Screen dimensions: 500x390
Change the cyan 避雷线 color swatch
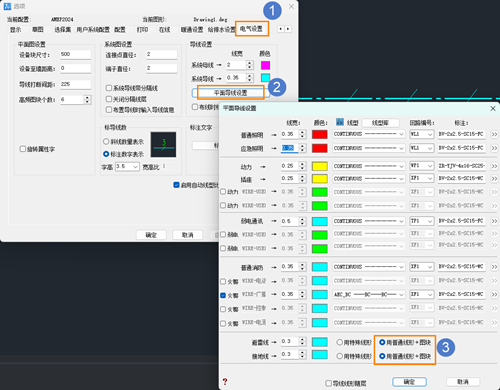tap(319, 342)
